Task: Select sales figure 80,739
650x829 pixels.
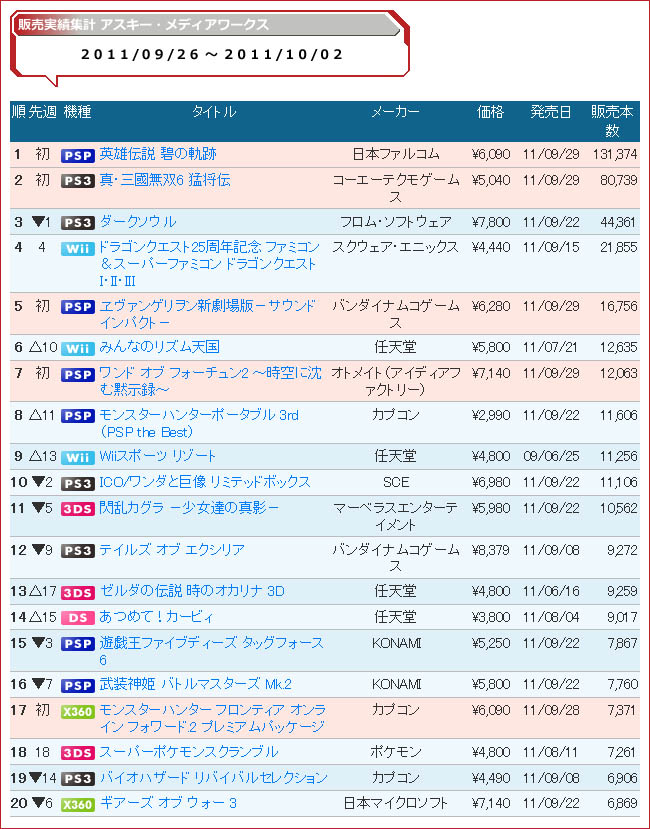Action: (618, 180)
